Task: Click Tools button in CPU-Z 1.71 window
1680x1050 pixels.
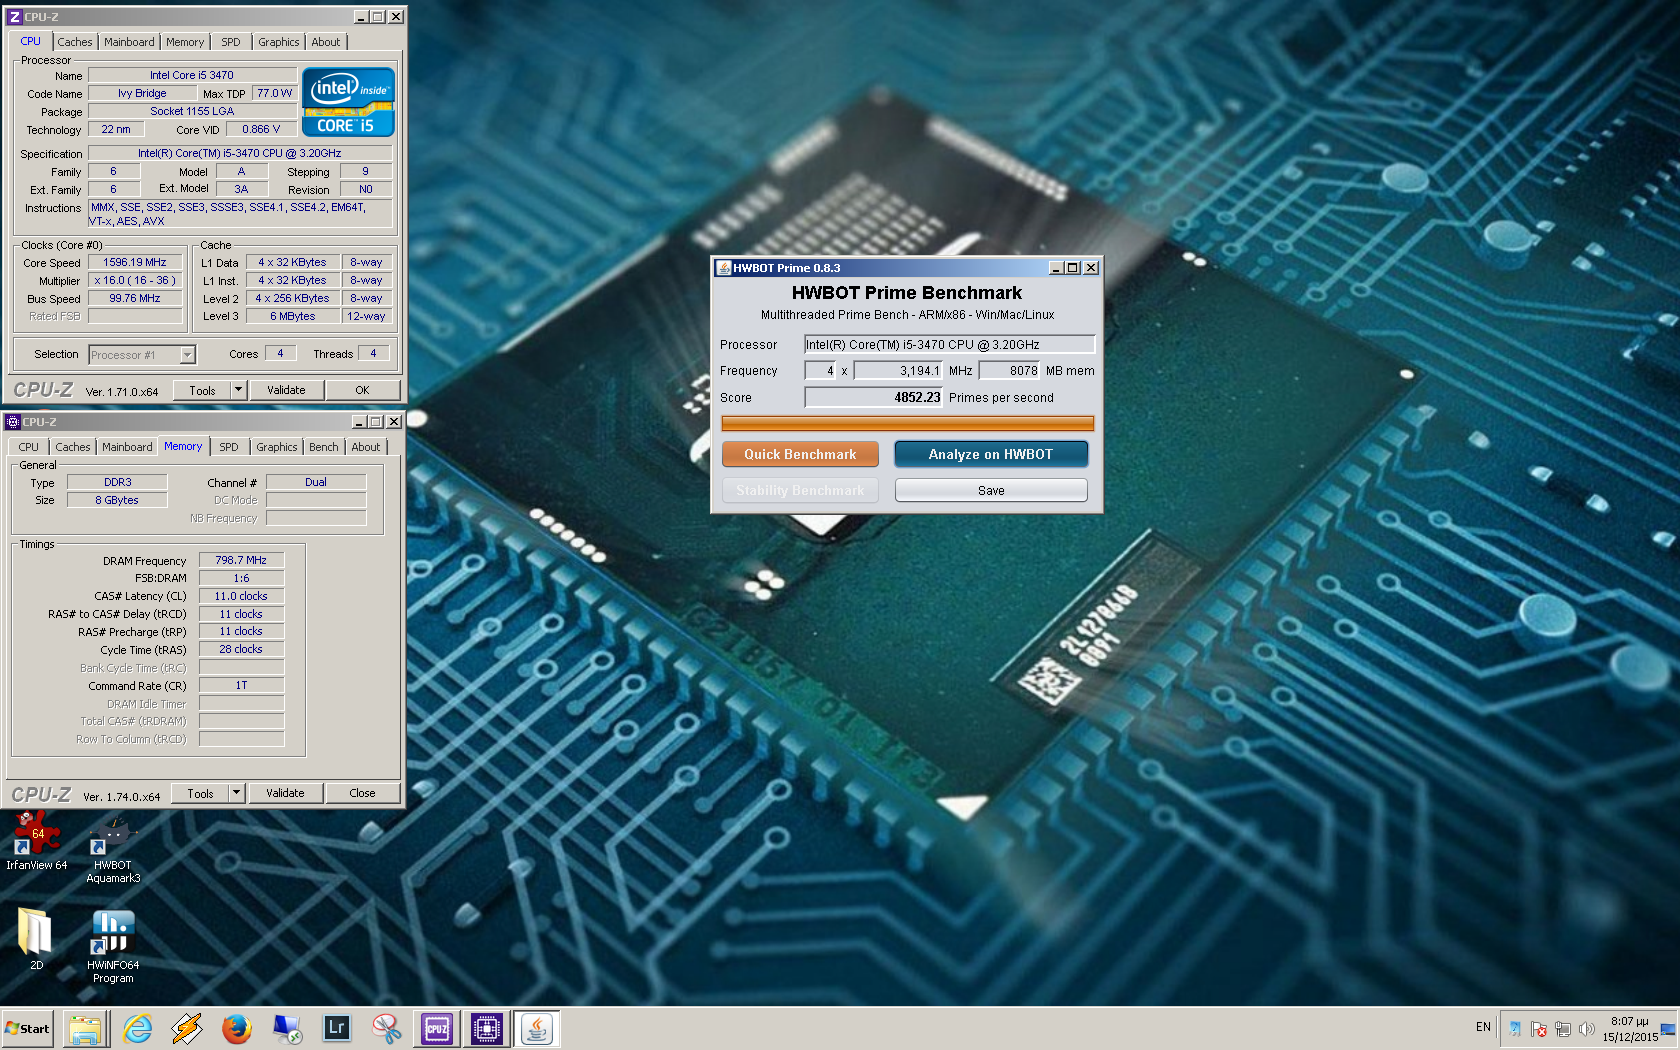Action: 203,390
